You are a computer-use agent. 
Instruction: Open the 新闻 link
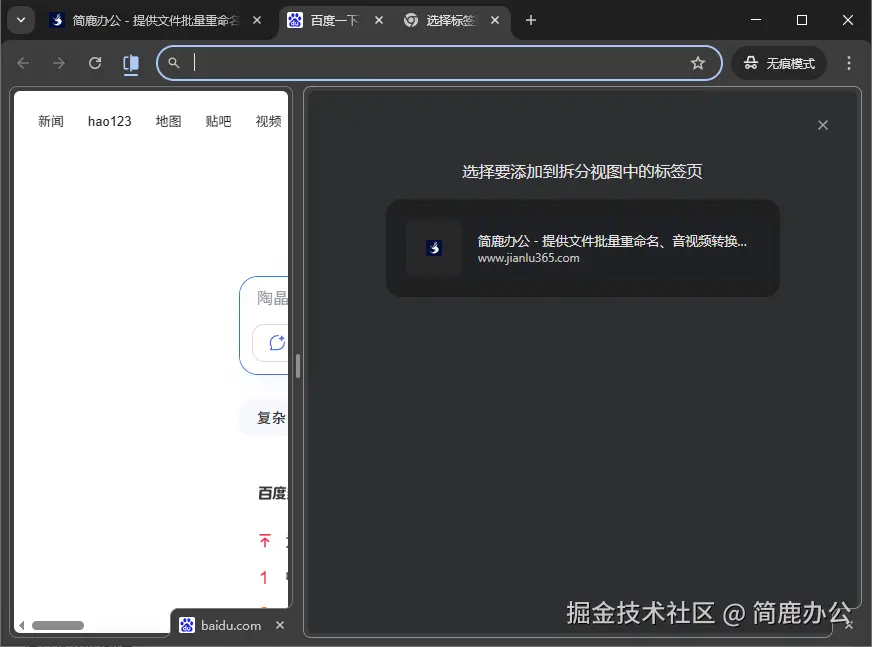51,121
